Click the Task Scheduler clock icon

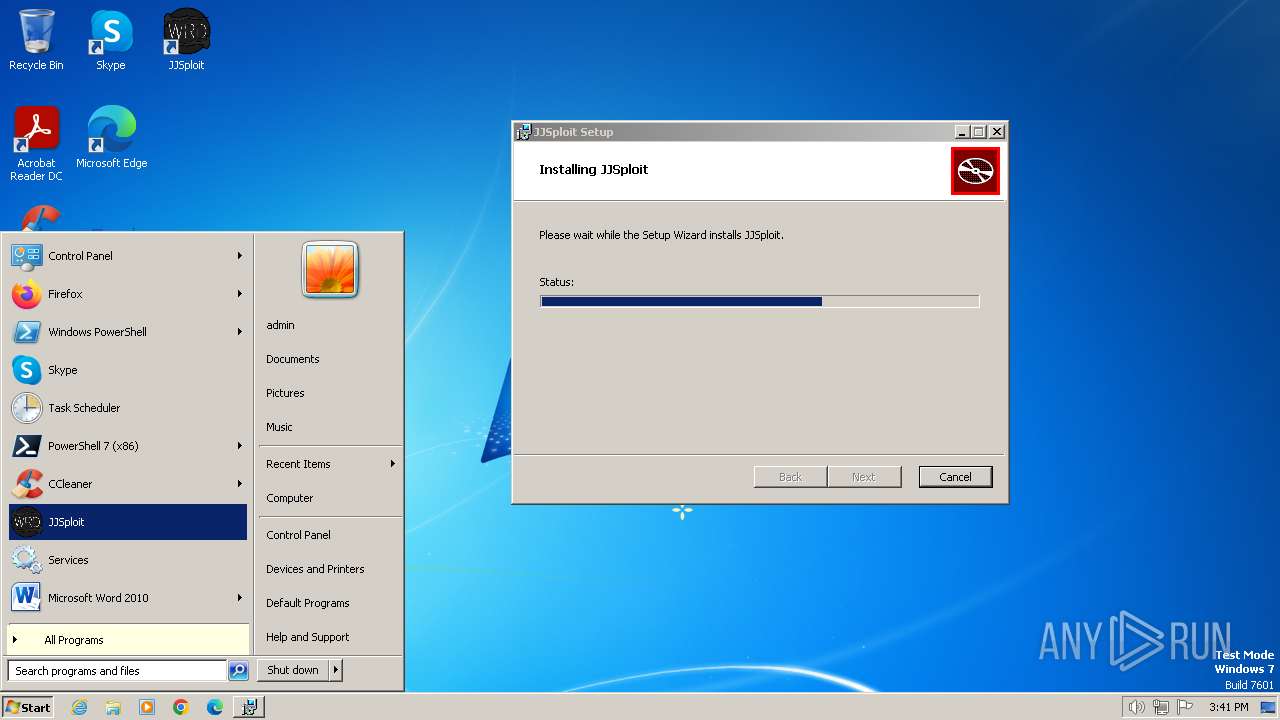pyautogui.click(x=27, y=408)
